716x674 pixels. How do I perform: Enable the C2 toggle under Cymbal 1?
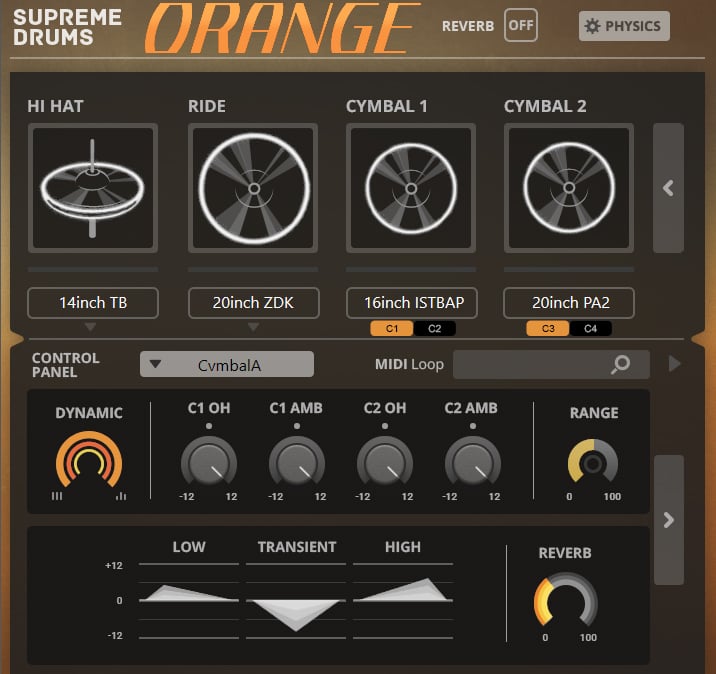[434, 328]
